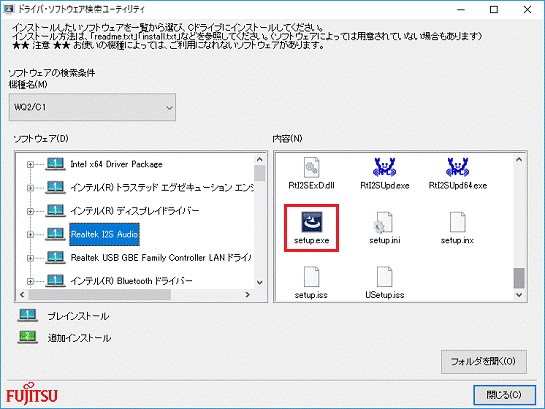The width and height of the screenshot is (545, 409).
Task: Close the window with the X button
Action: 527,9
